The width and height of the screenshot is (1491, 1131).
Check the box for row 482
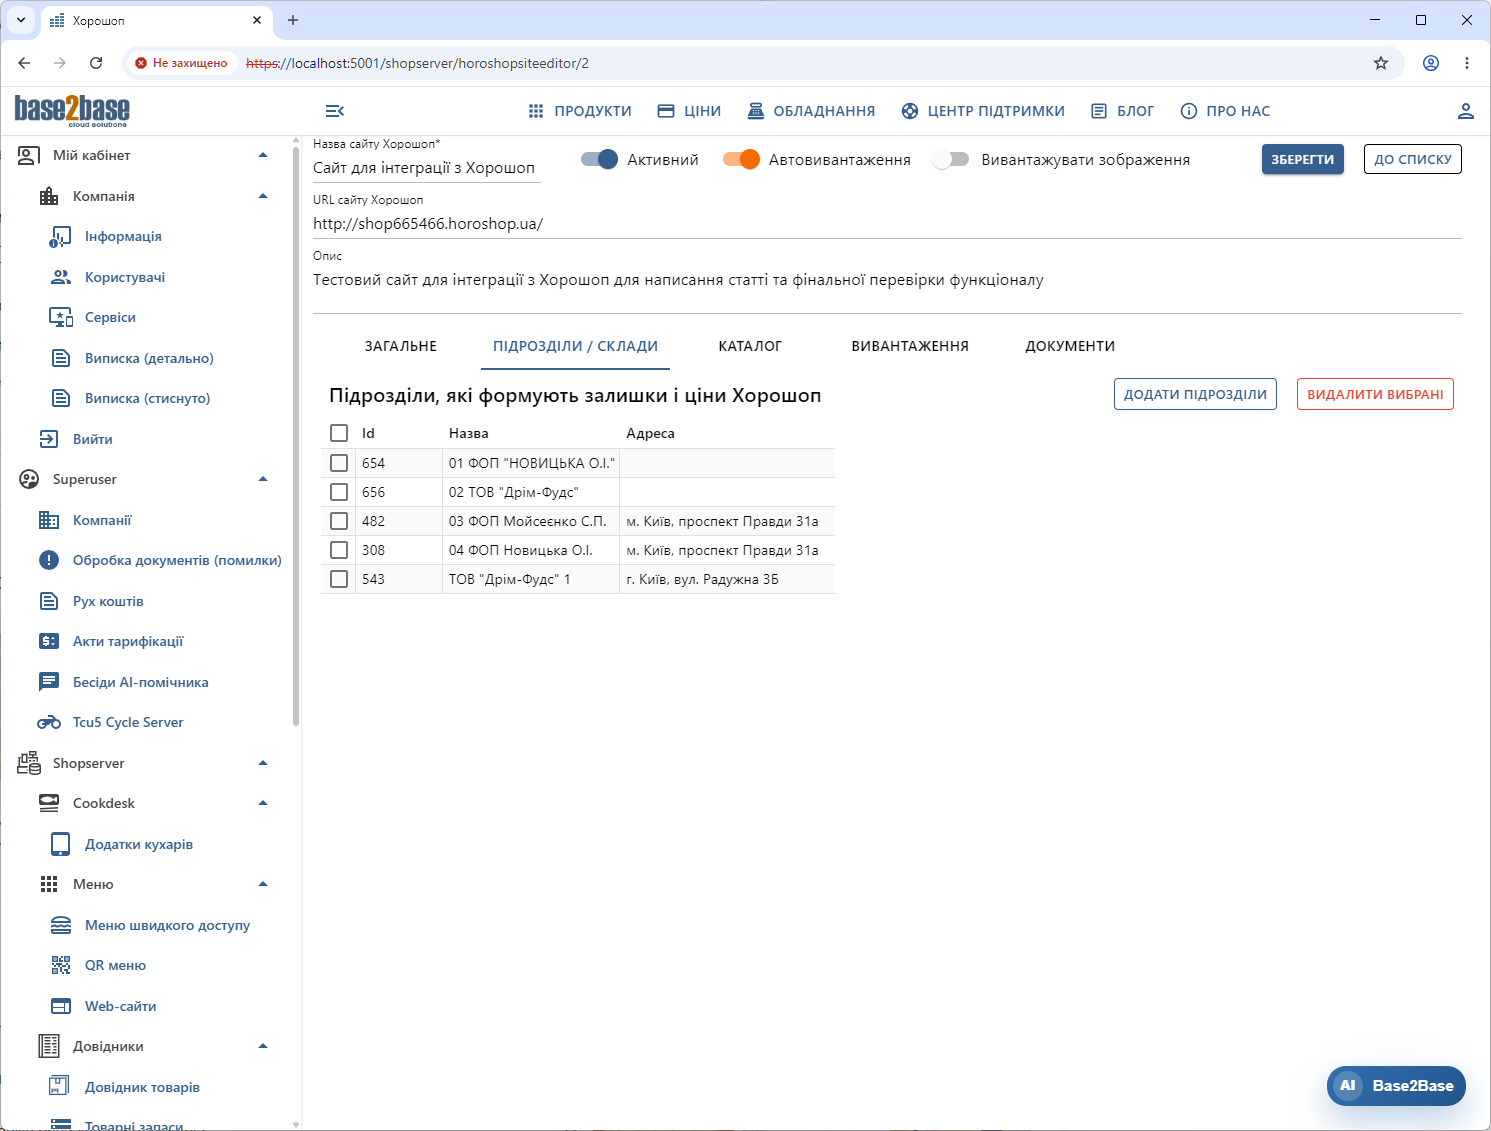(339, 521)
